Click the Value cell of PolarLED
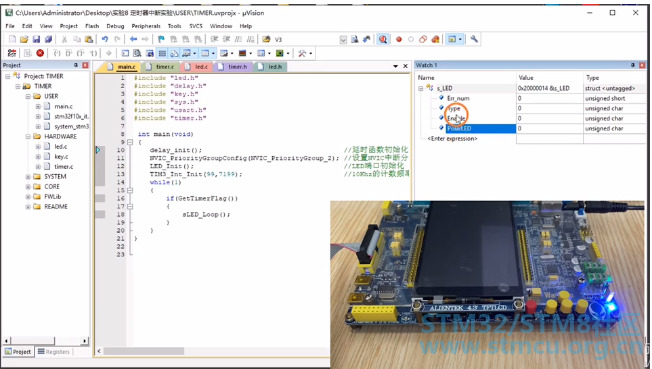Viewport: 652px width, 369px height. [x=550, y=129]
